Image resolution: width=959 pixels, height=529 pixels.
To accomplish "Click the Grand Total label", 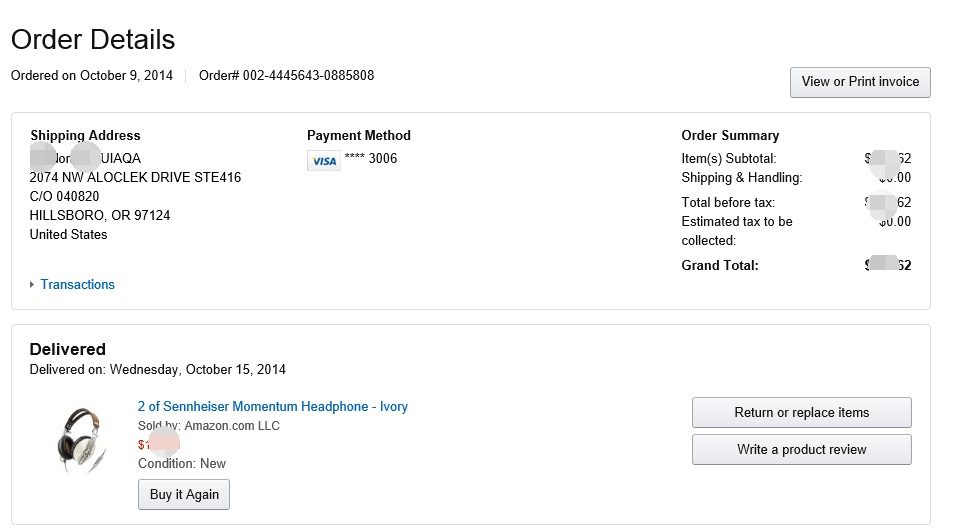I will pyautogui.click(x=720, y=266).
